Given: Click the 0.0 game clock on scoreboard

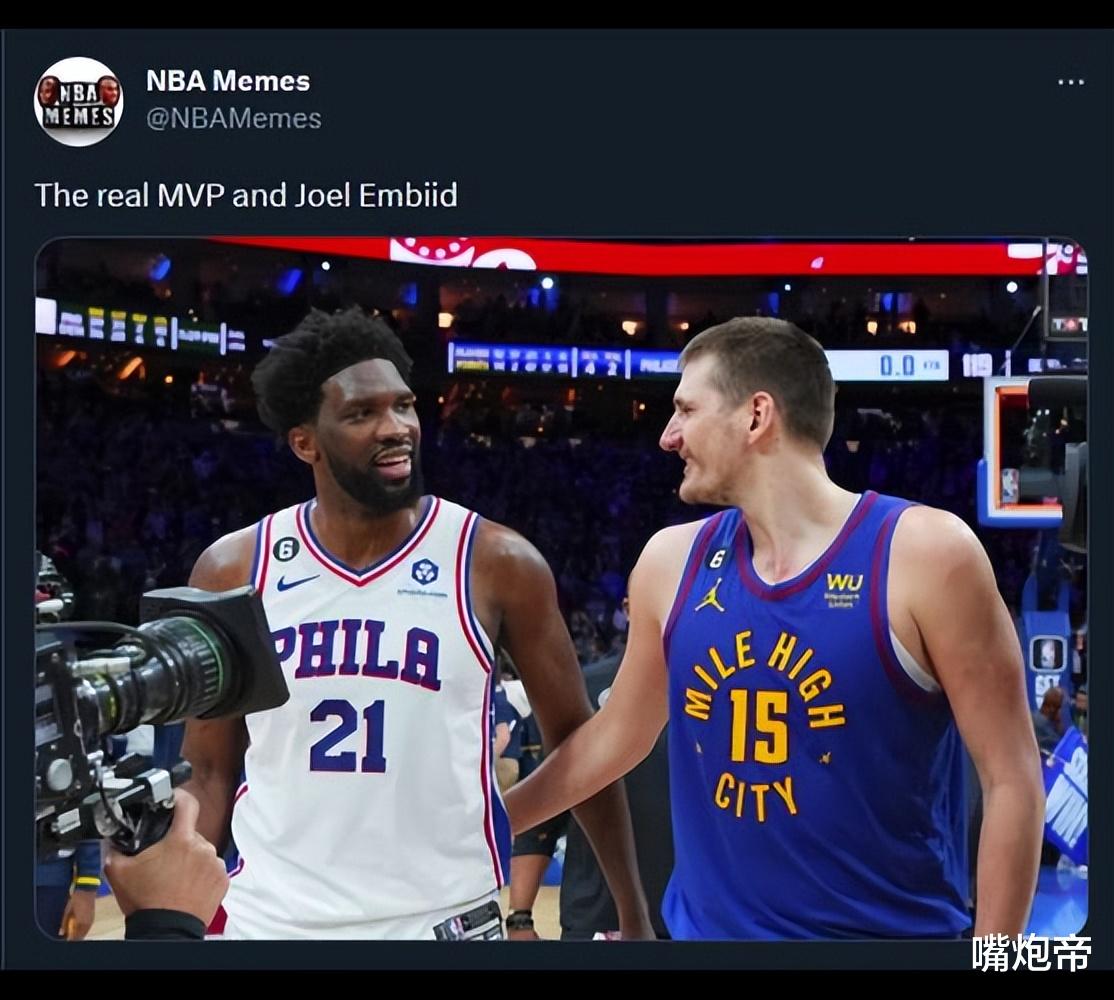Looking at the screenshot, I should (x=898, y=365).
